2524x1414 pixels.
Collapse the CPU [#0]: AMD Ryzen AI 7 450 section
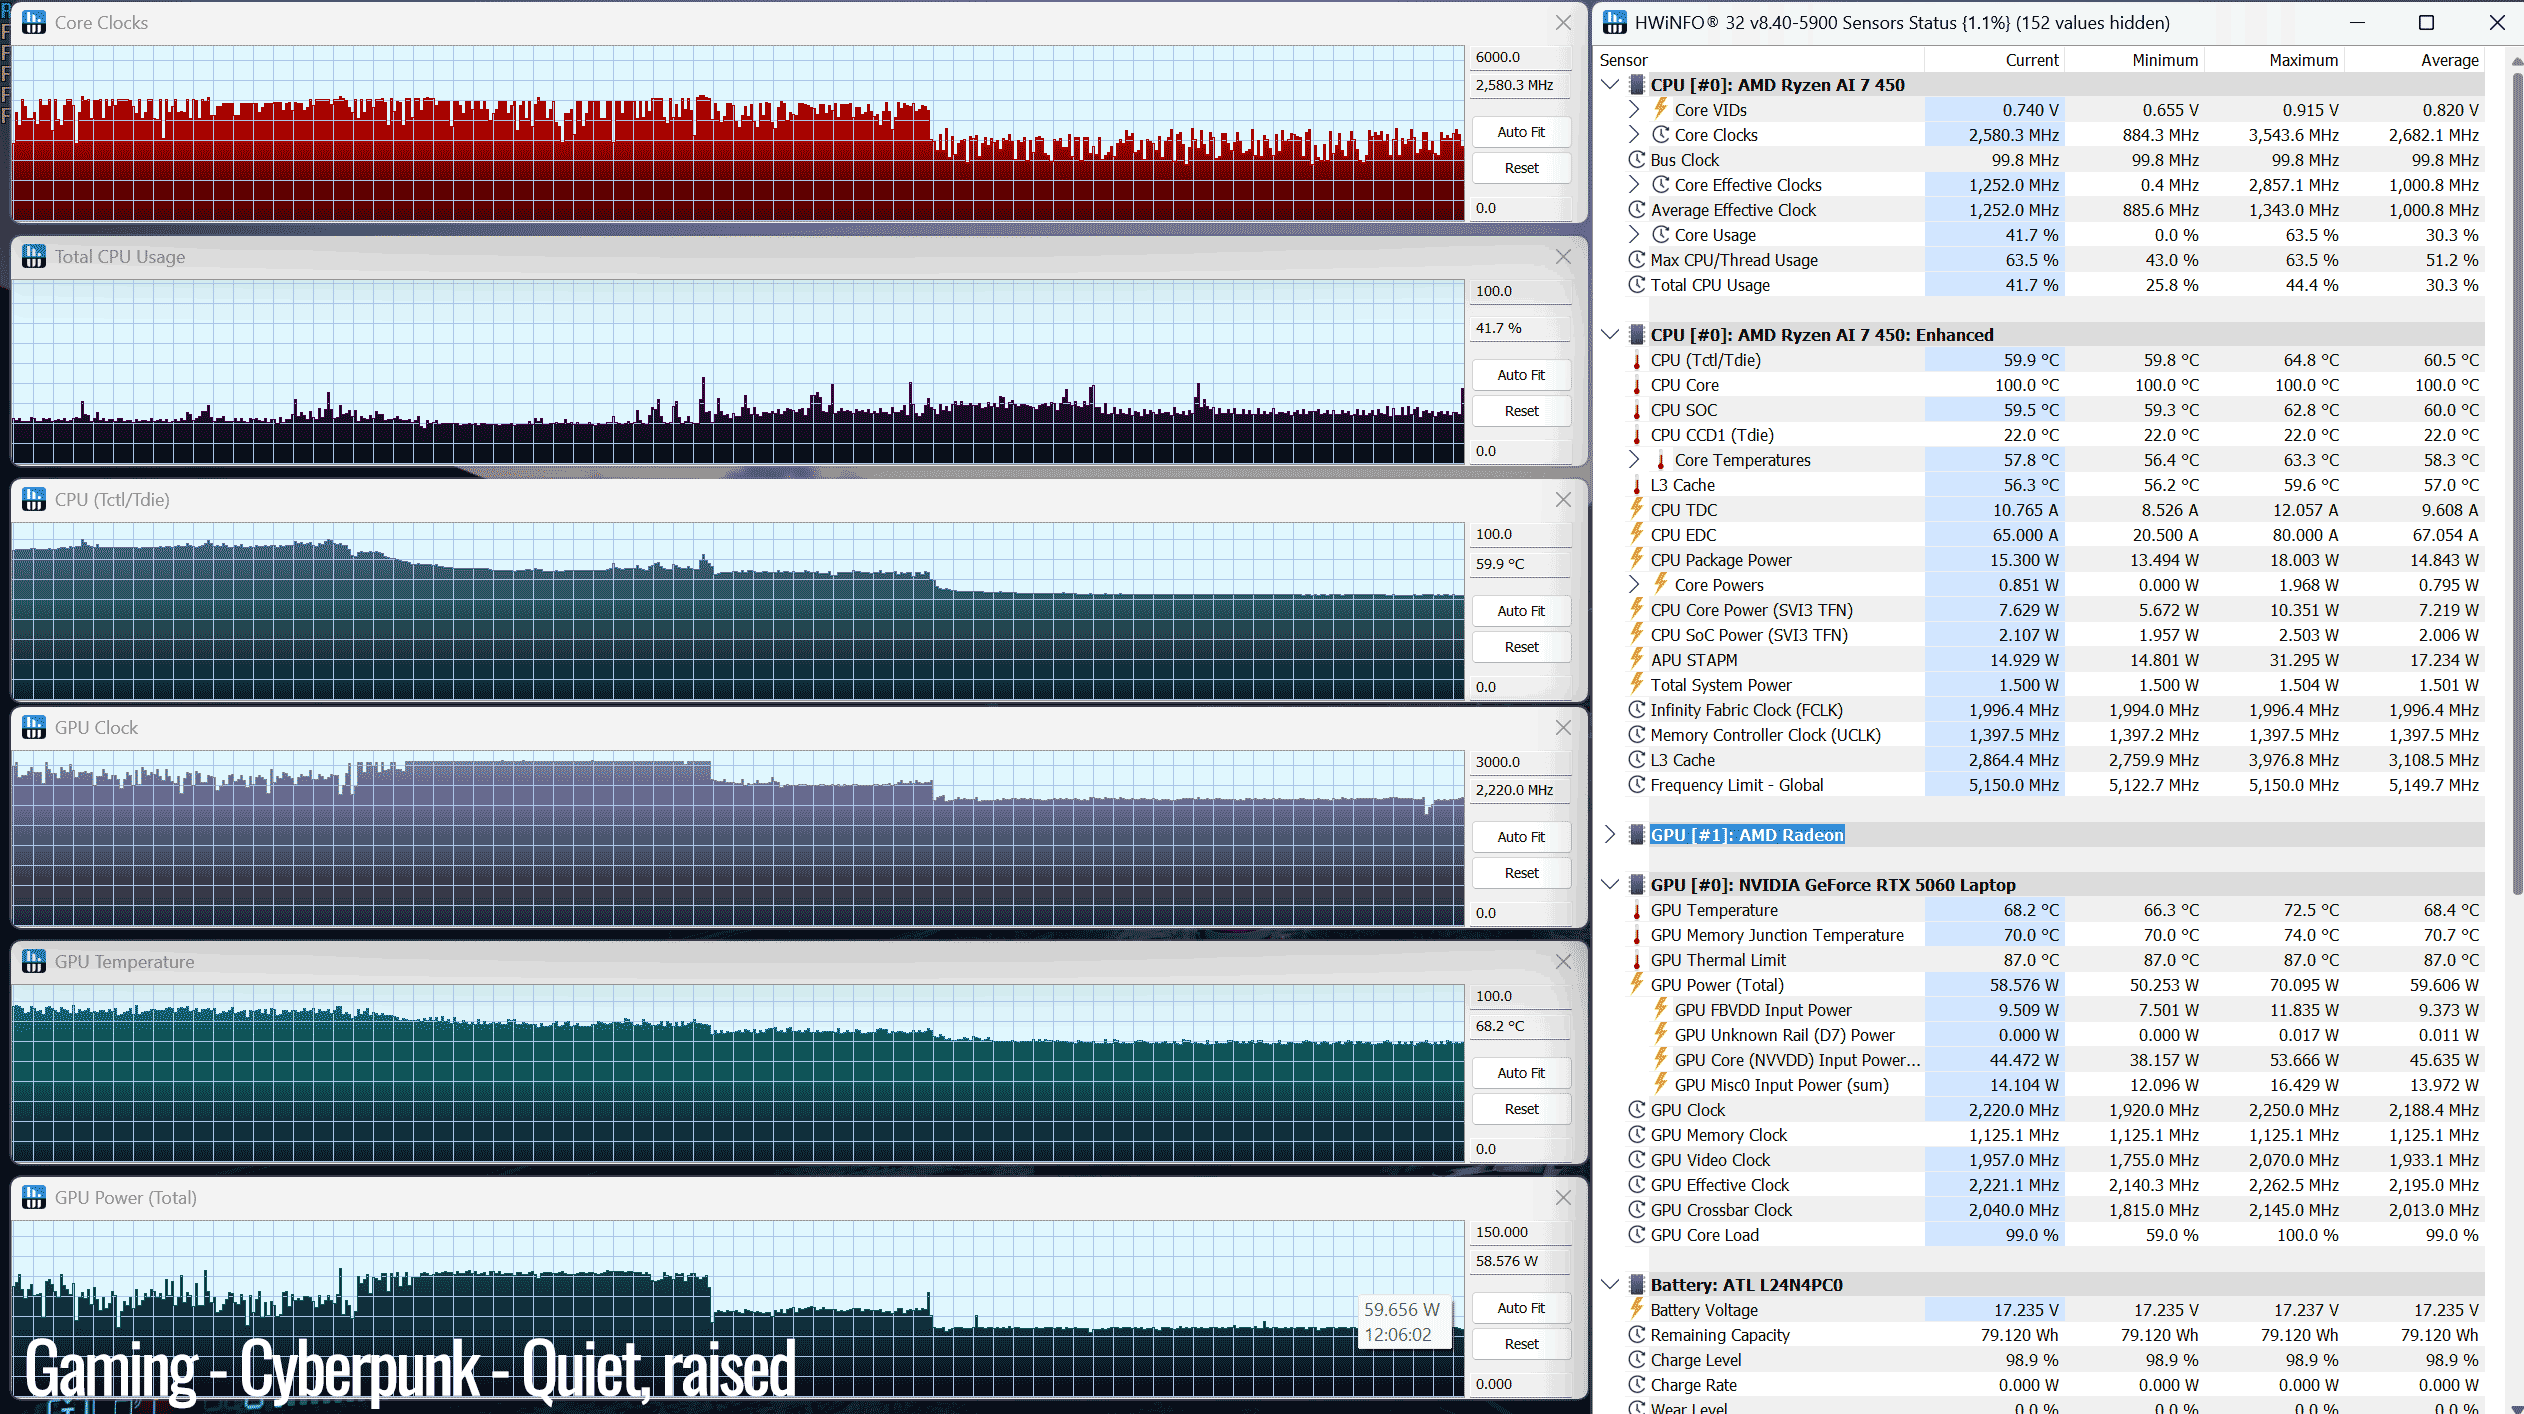click(1610, 85)
